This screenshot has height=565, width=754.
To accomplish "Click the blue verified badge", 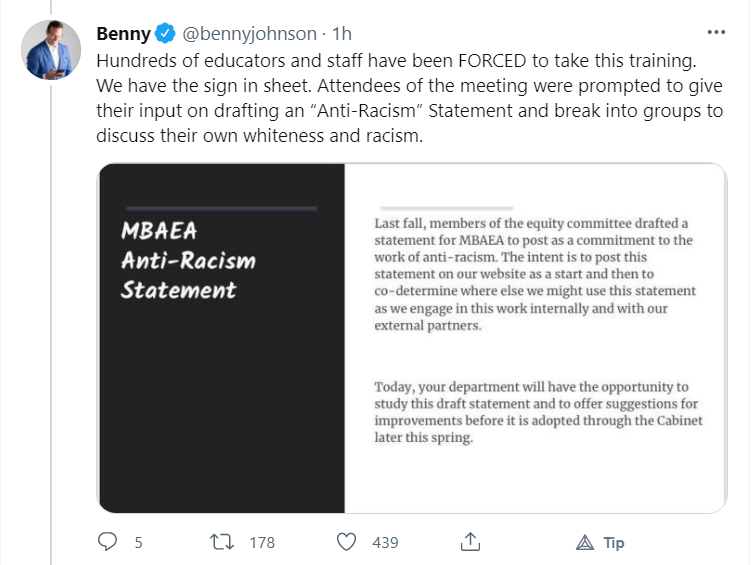I will tap(166, 33).
